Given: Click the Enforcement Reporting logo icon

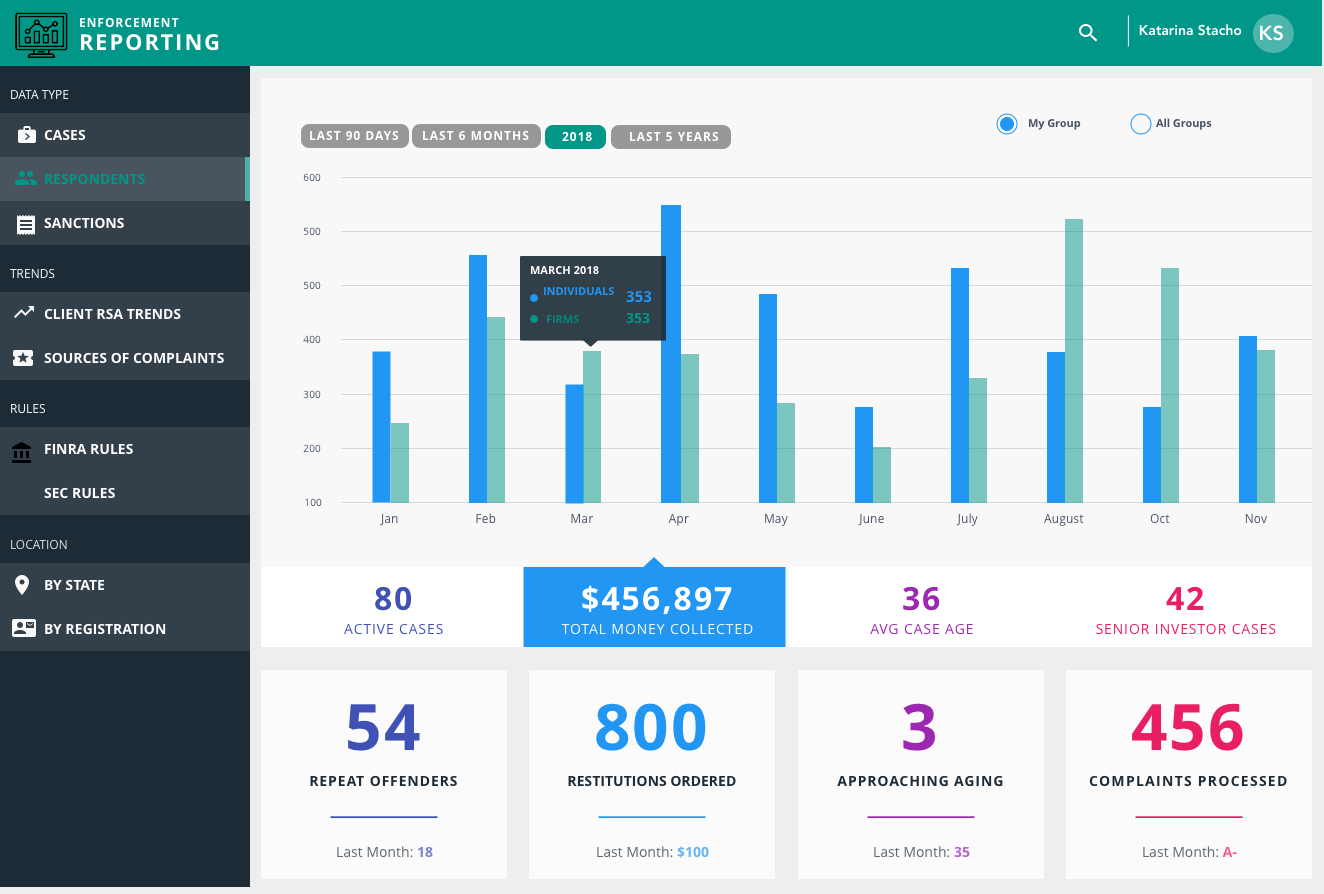Looking at the screenshot, I should [x=41, y=33].
